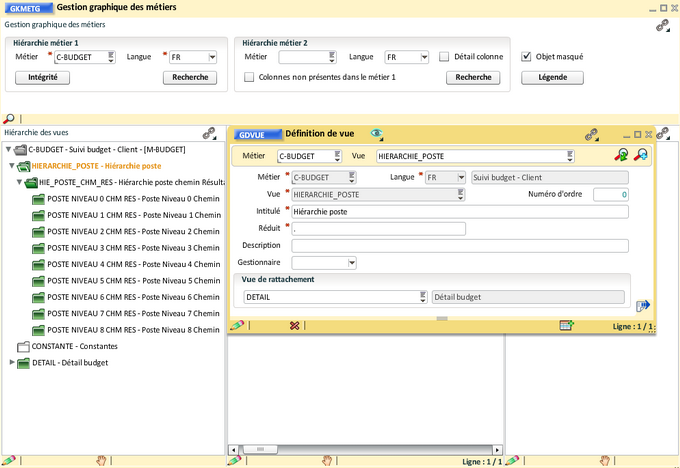Image resolution: width=680 pixels, height=468 pixels.
Task: Expand the DETAIL - Détail budget node
Action: click(x=12, y=362)
